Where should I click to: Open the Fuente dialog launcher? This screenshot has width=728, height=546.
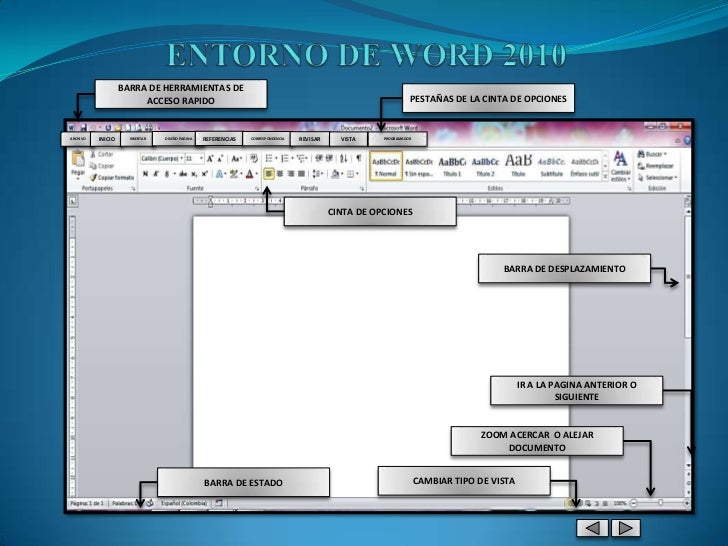257,189
